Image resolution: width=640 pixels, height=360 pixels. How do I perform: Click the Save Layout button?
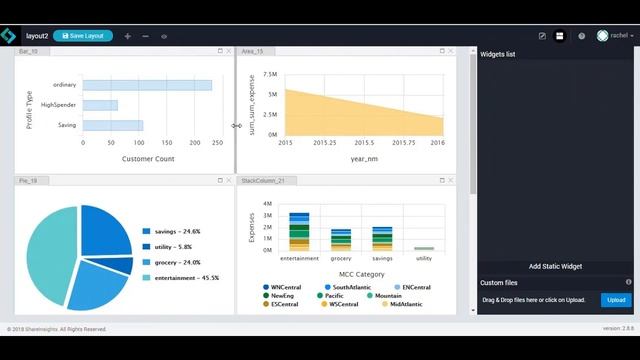(83, 36)
